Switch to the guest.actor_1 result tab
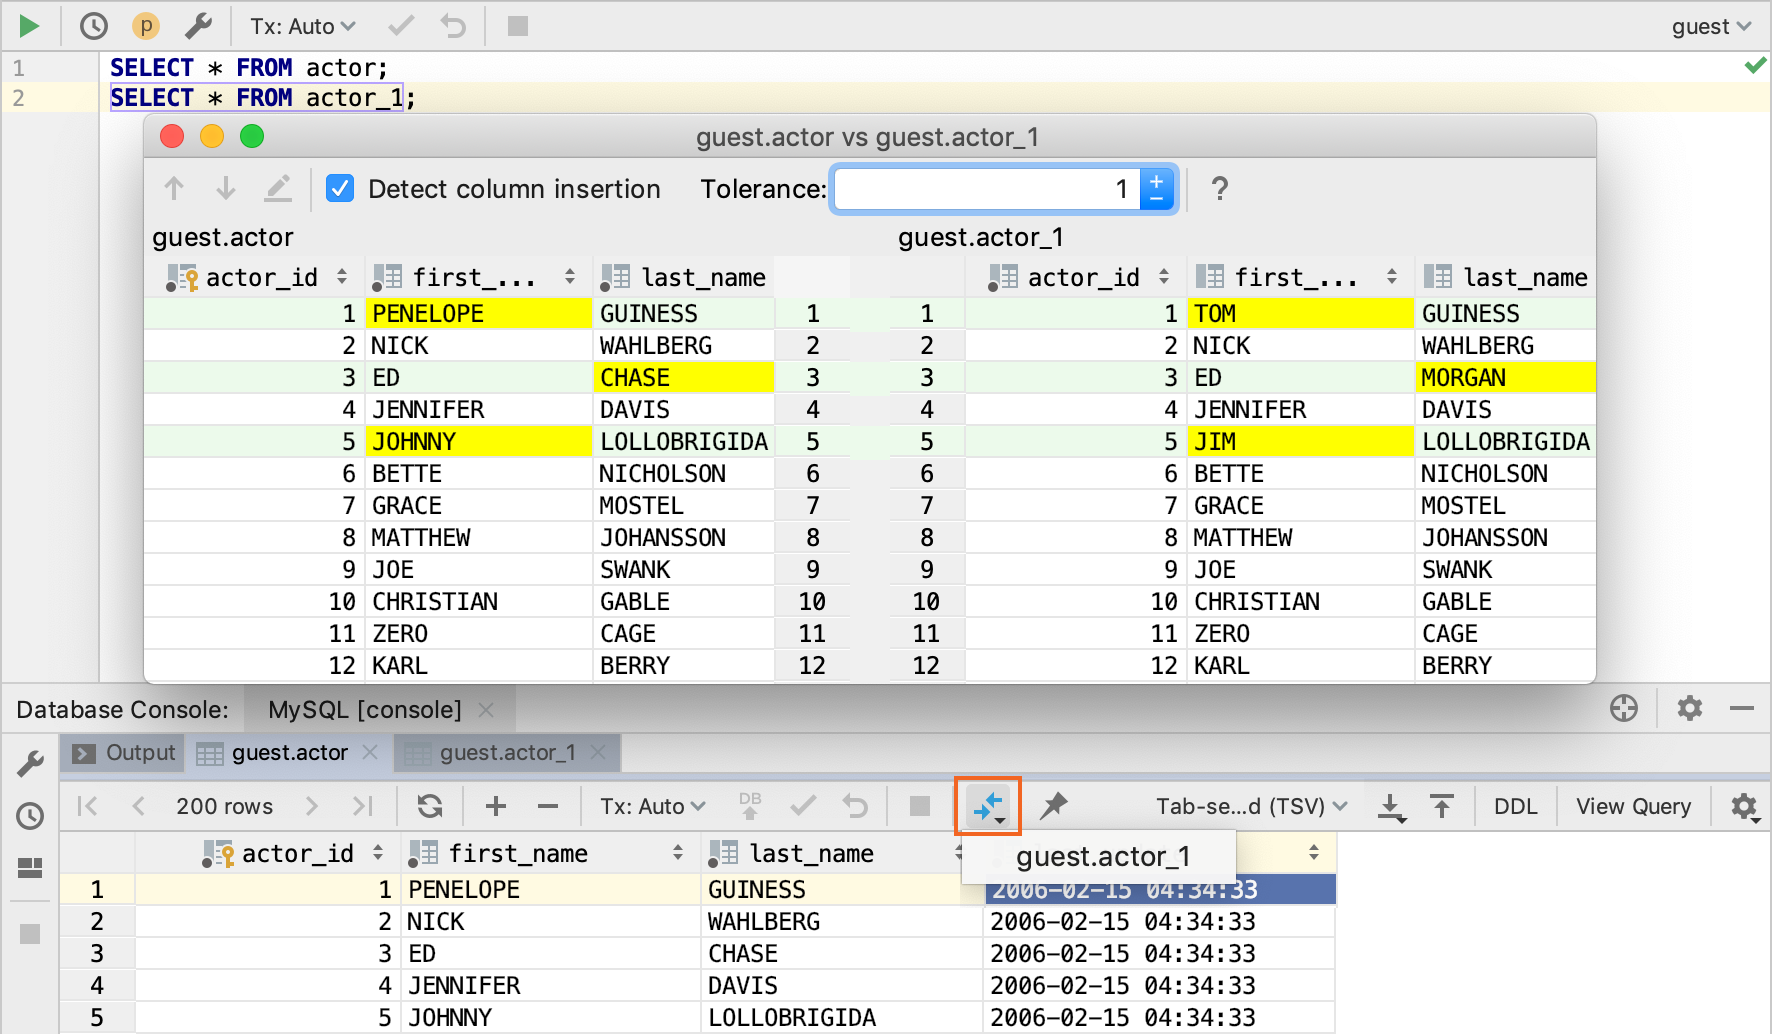The height and width of the screenshot is (1034, 1772). click(x=507, y=753)
